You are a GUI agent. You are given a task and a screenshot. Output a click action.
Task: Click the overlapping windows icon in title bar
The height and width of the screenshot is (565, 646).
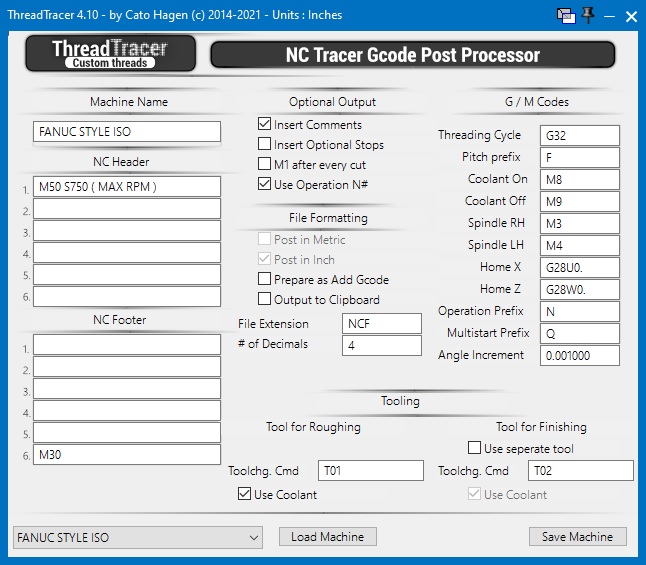[566, 15]
